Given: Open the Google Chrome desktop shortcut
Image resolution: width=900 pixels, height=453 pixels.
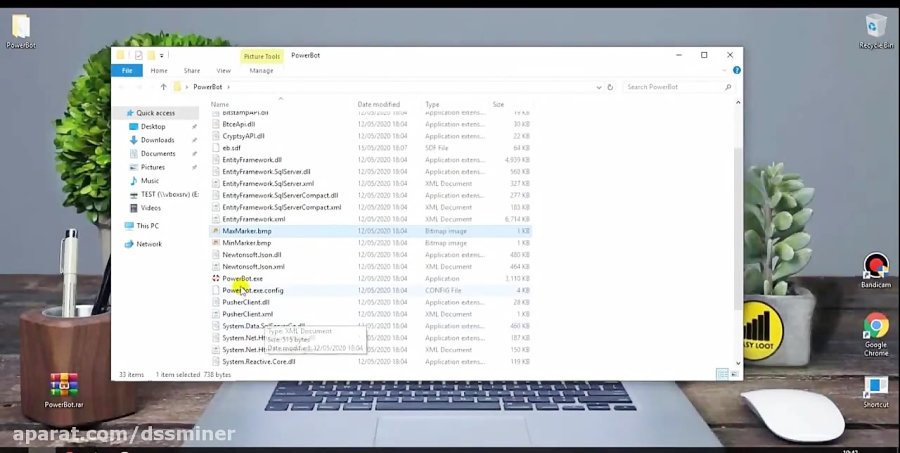Looking at the screenshot, I should point(875,334).
